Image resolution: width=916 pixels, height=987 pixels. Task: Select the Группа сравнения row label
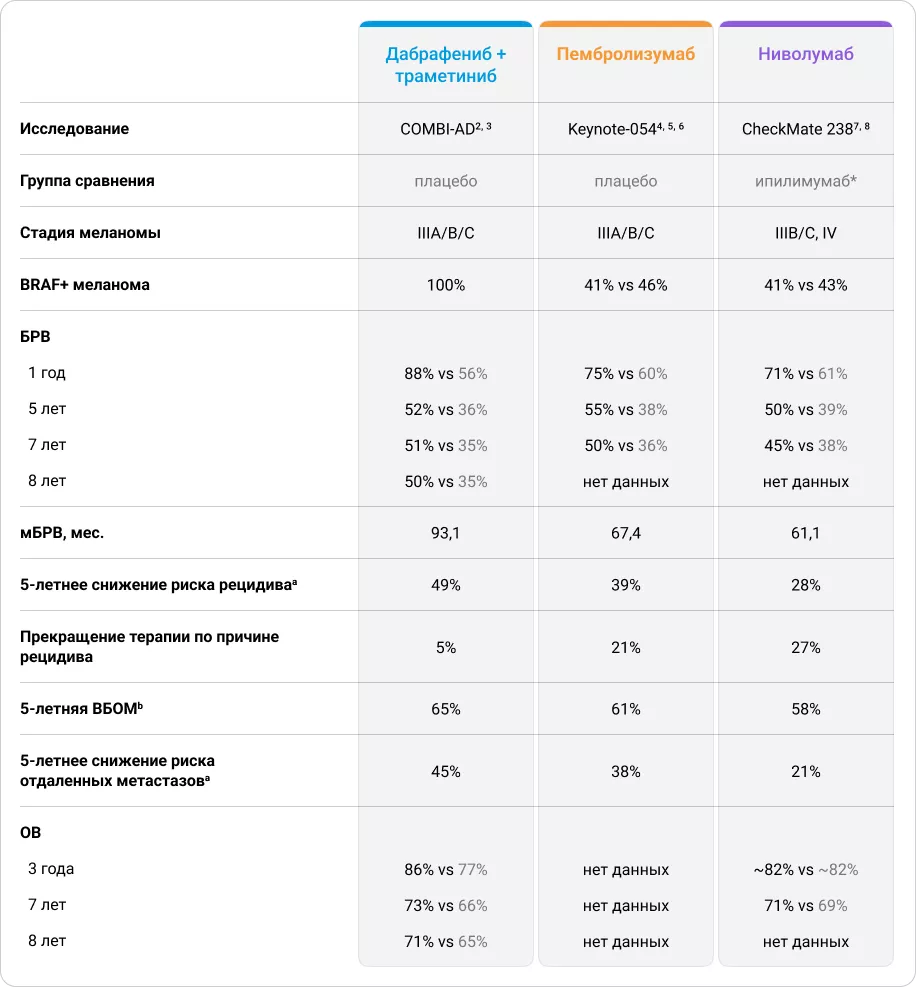click(88, 181)
